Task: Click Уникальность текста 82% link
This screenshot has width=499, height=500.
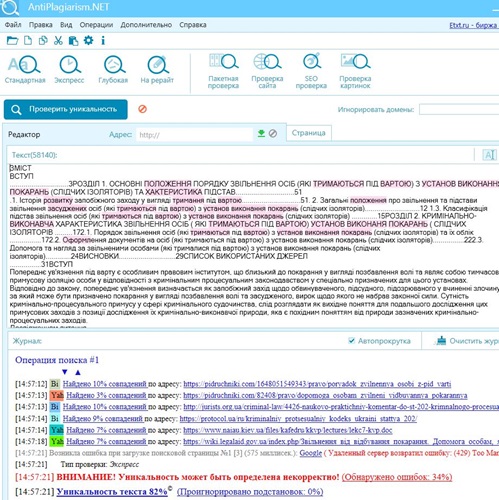Action: [112, 492]
